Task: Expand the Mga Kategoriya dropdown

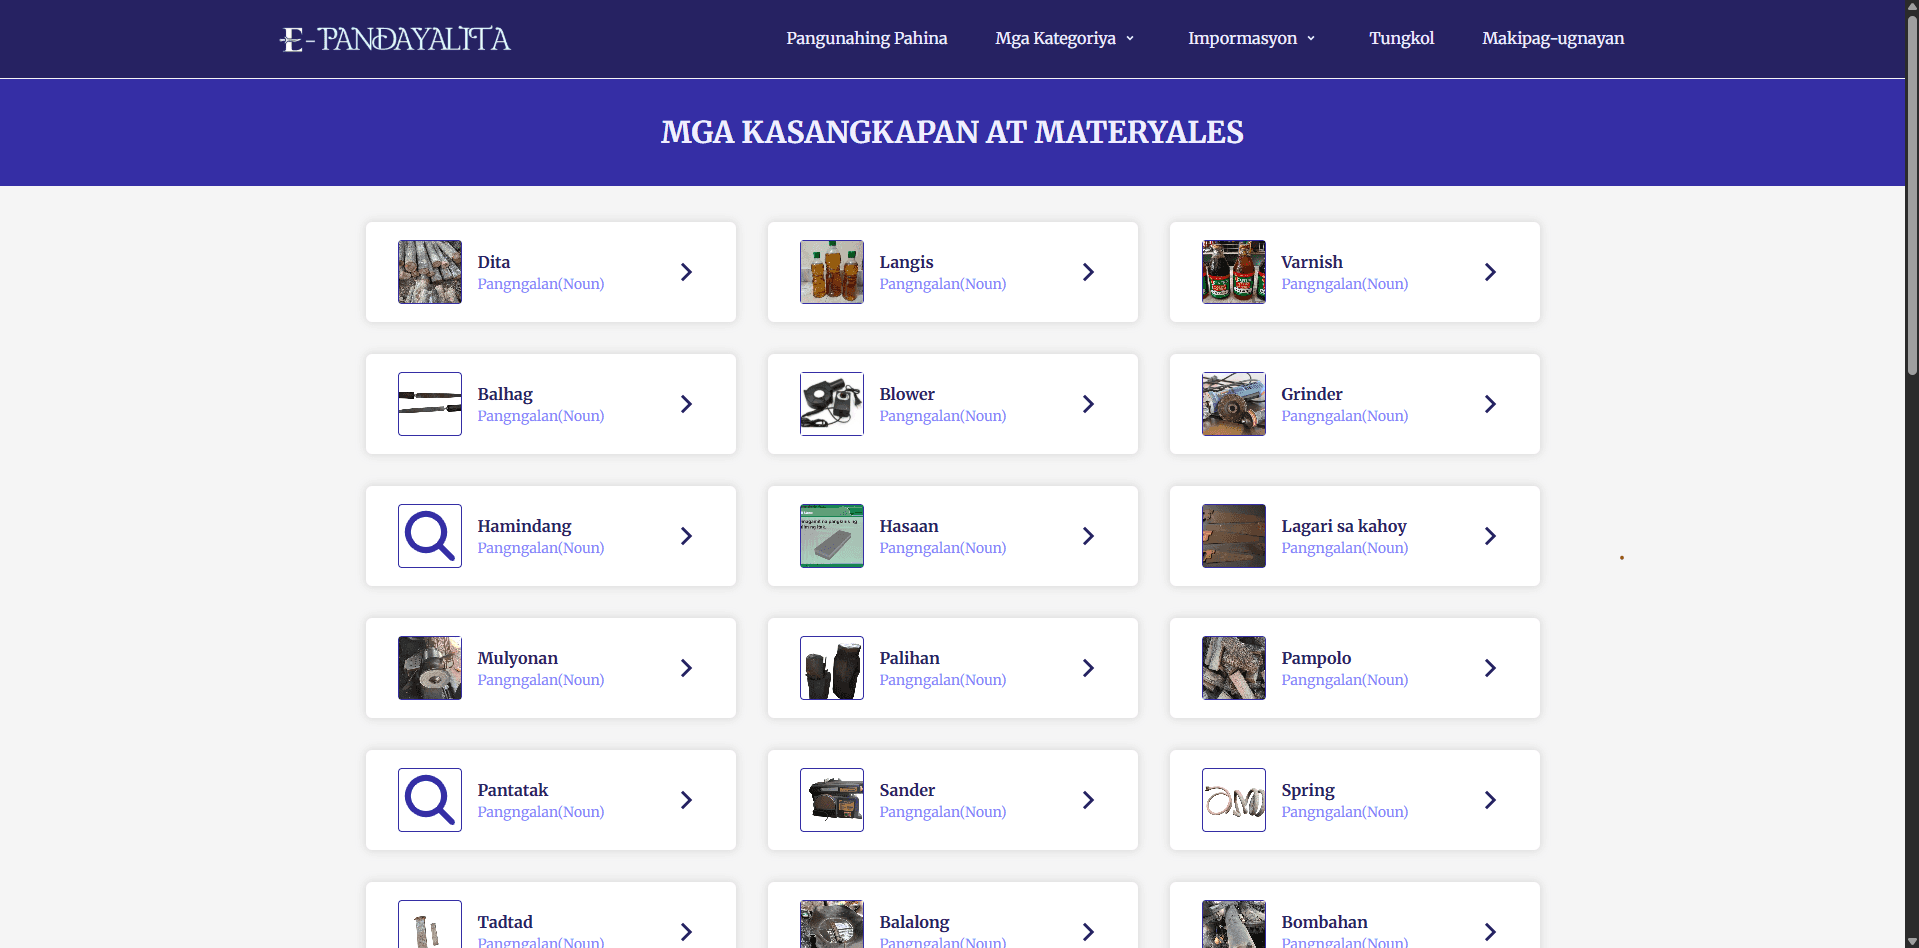Action: click(x=1065, y=39)
